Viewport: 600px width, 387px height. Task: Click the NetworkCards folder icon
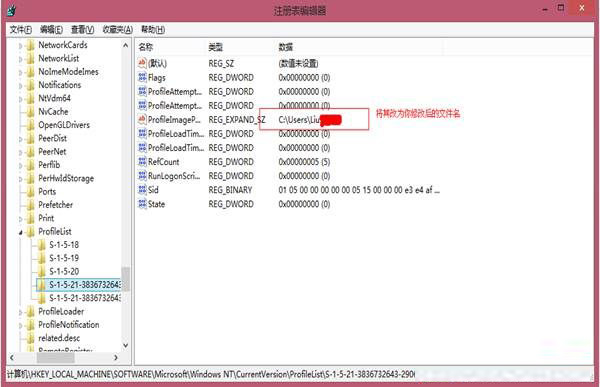(x=31, y=45)
